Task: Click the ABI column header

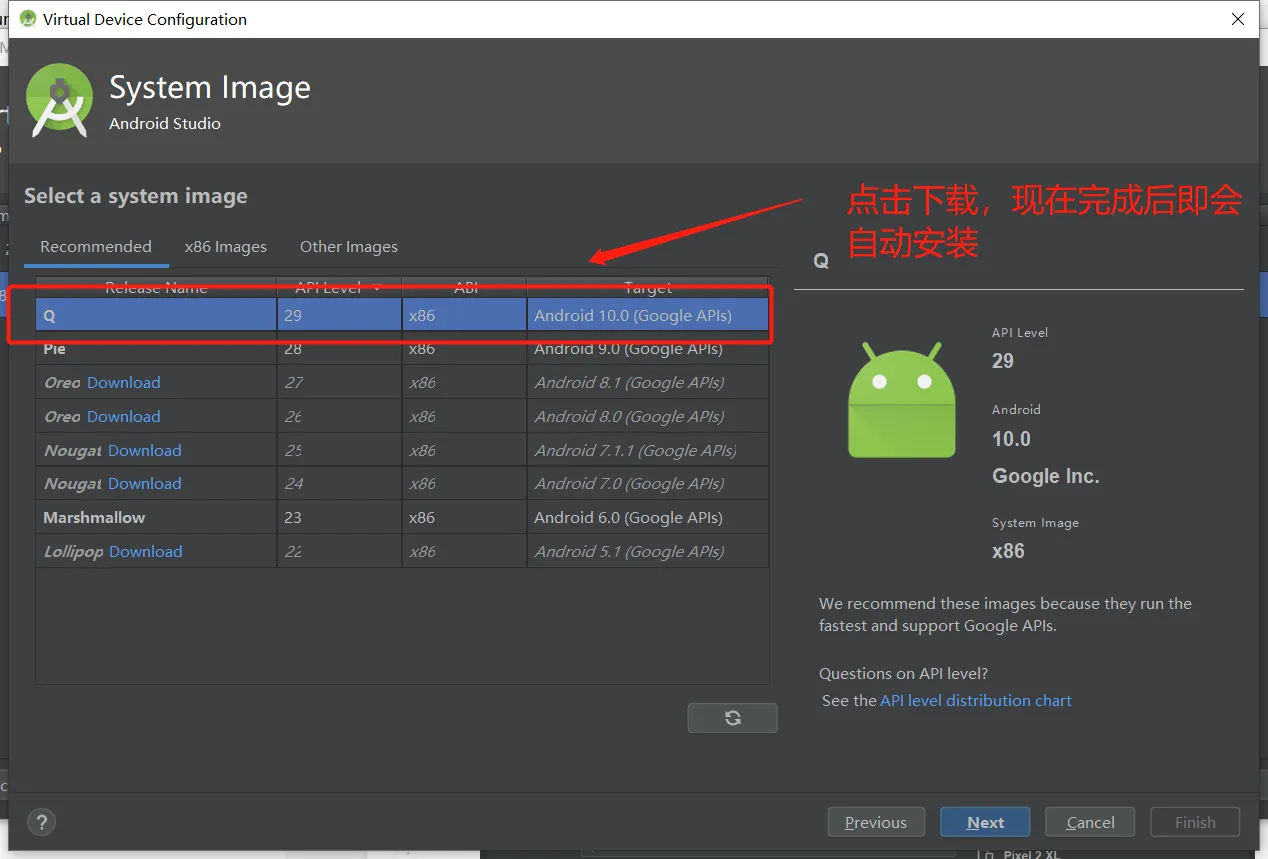Action: [x=465, y=288]
